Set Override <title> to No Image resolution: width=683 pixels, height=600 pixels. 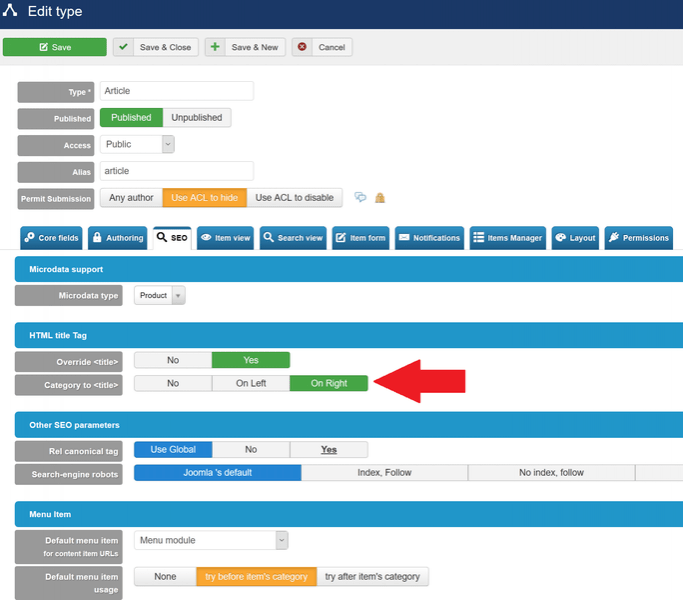click(173, 360)
